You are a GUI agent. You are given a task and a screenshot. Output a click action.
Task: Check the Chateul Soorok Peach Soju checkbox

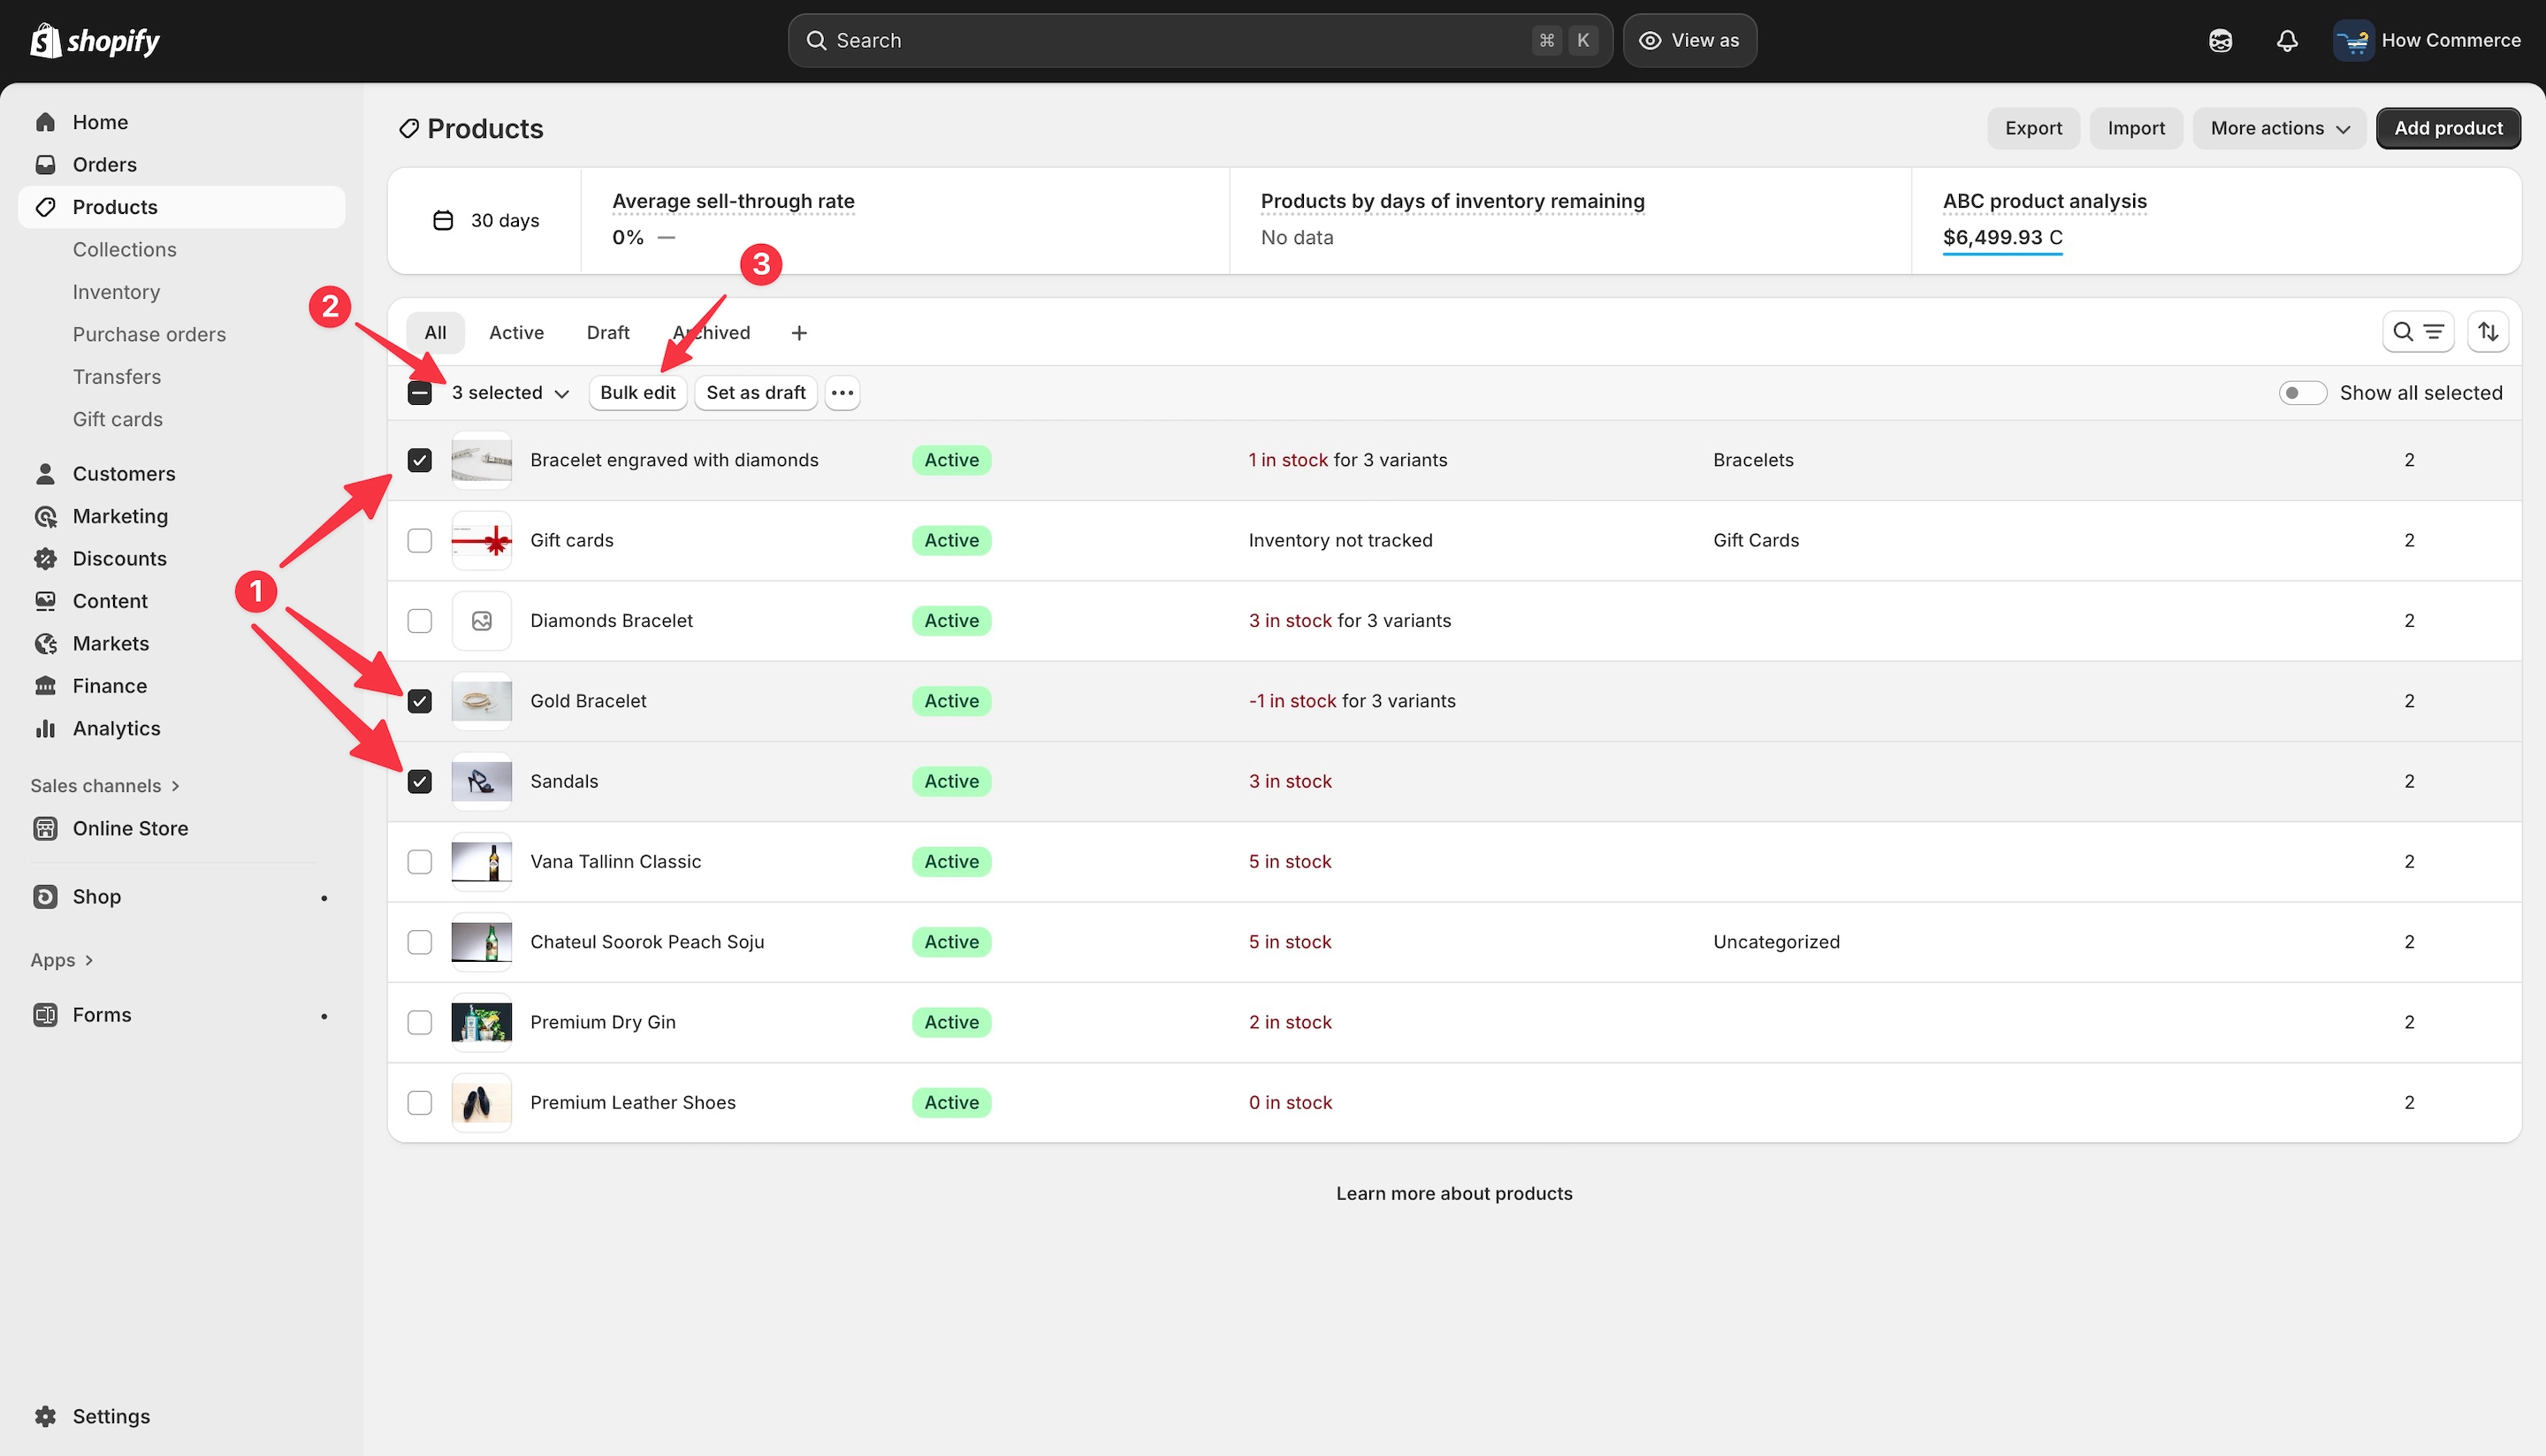pyautogui.click(x=420, y=942)
